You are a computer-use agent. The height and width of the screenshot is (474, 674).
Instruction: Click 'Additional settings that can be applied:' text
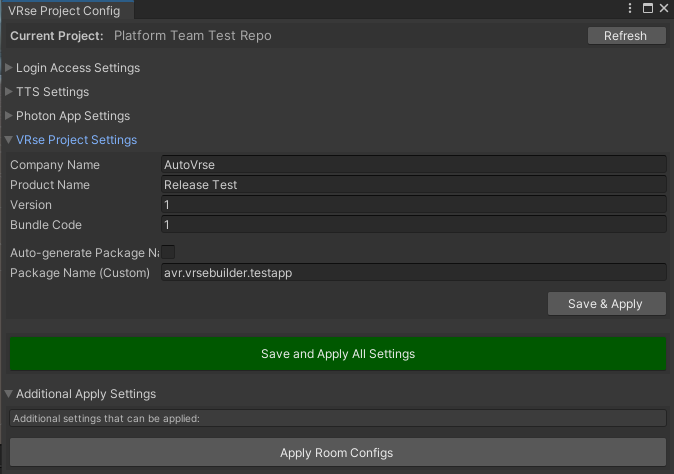[x=106, y=419]
